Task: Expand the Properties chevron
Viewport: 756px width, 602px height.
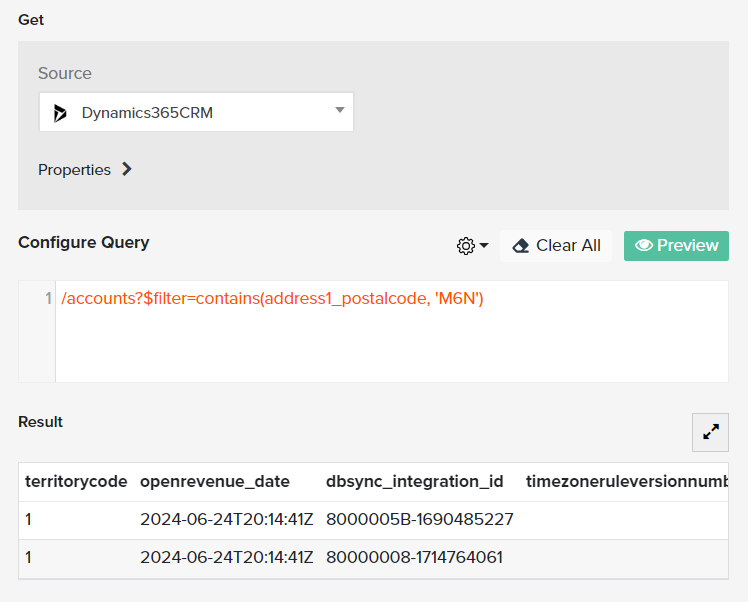Action: point(128,170)
